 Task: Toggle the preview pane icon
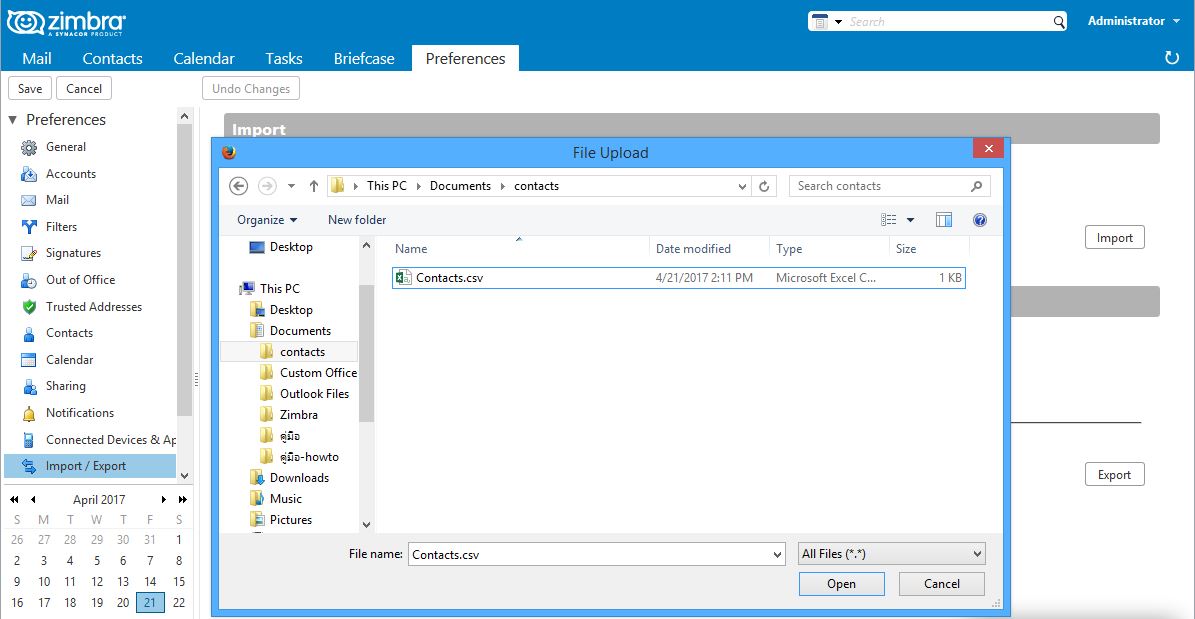point(944,220)
